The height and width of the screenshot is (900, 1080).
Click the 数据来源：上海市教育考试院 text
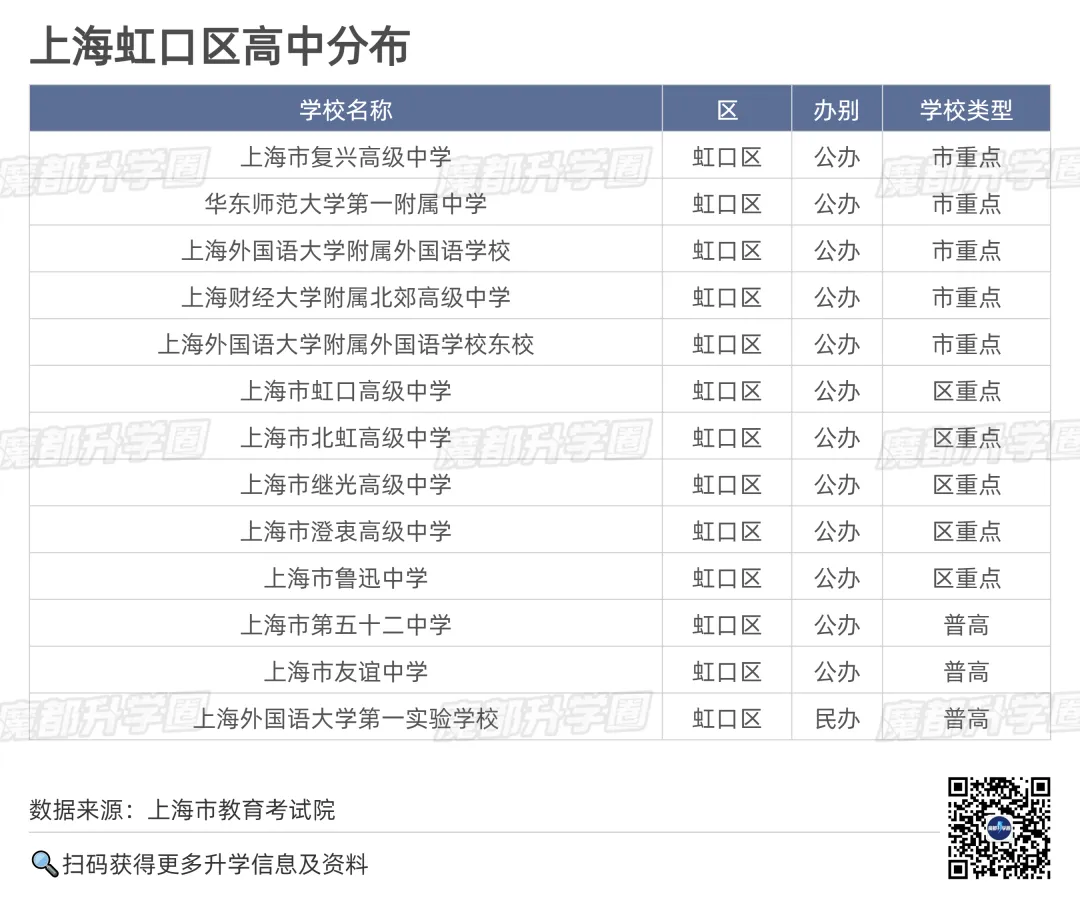click(x=183, y=809)
